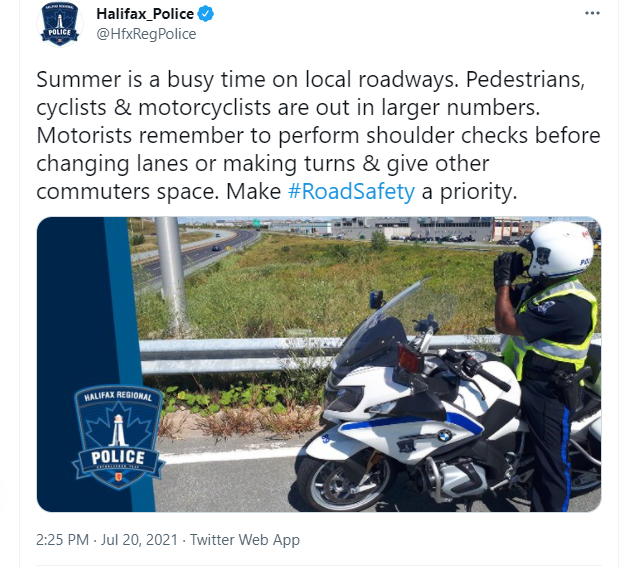Image resolution: width=621 pixels, height=569 pixels.
Task: Click the motorcycle front wheel in photo
Action: pos(341,481)
